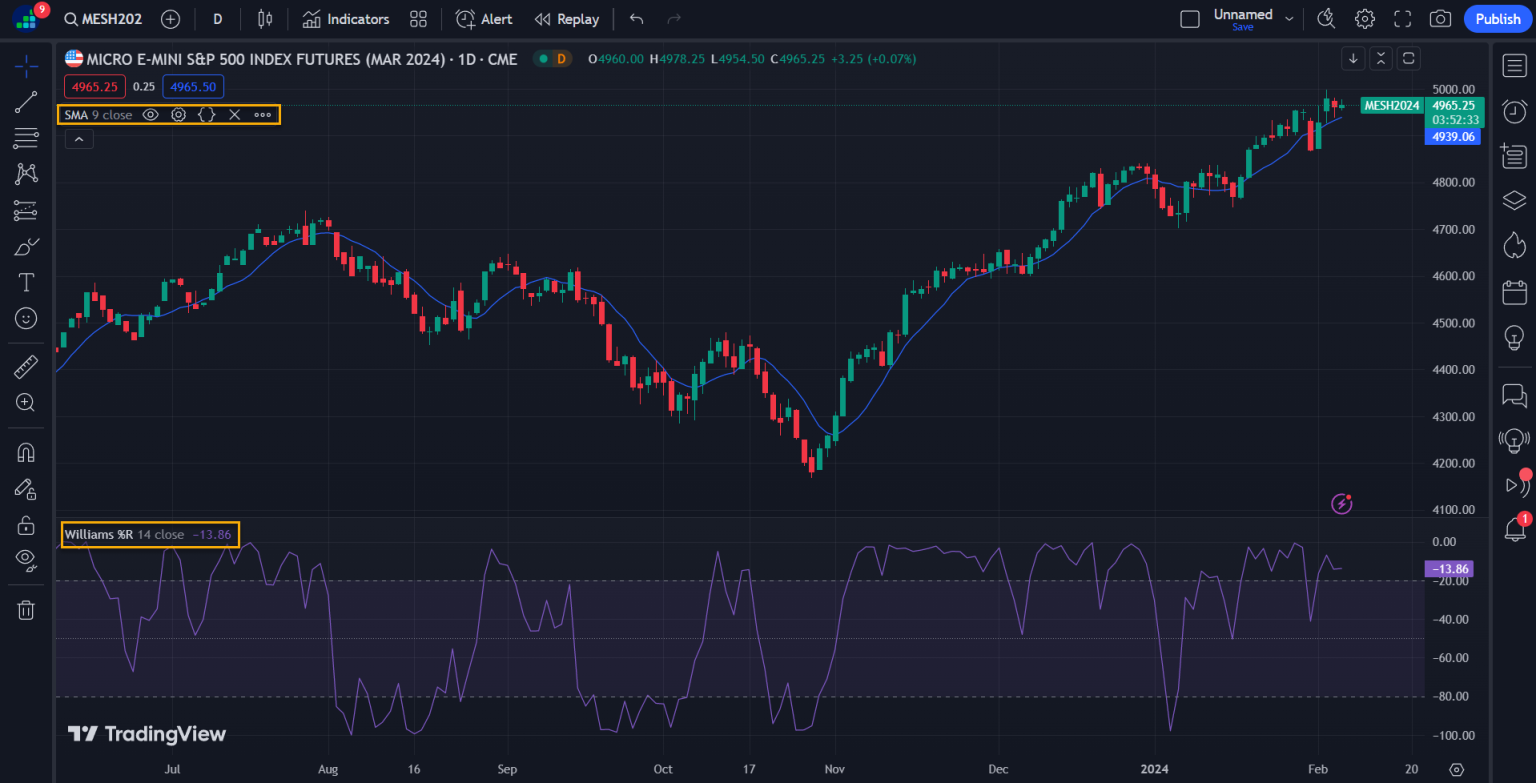Screen dimensions: 1536x783
Task: Collapse the indicator legend chevron
Action: point(79,140)
